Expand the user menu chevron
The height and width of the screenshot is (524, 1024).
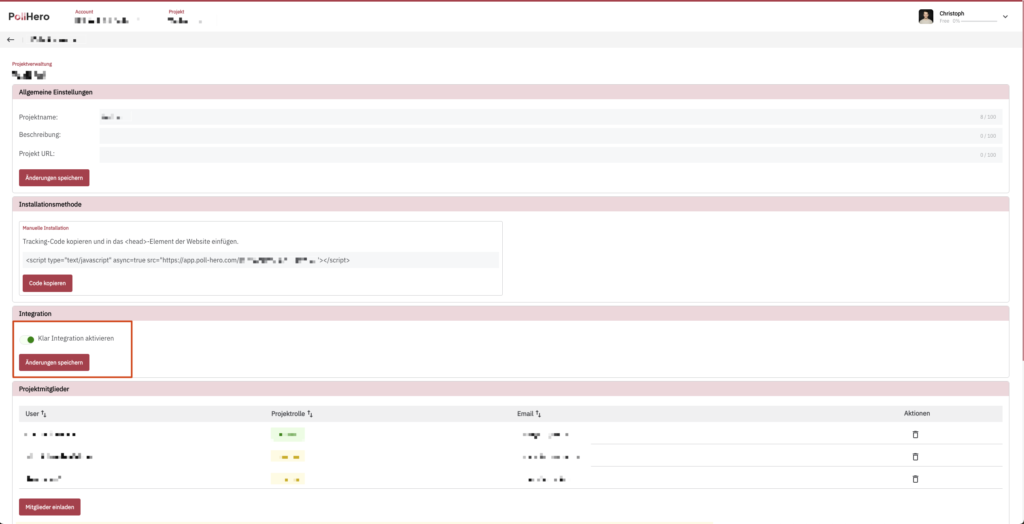pos(1005,17)
